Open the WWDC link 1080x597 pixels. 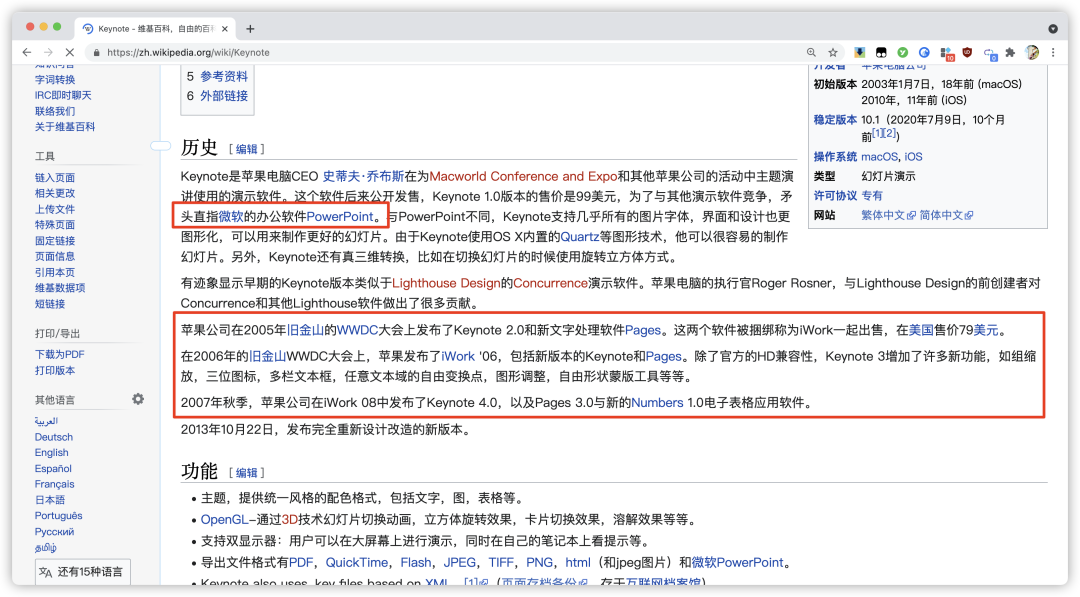(357, 331)
